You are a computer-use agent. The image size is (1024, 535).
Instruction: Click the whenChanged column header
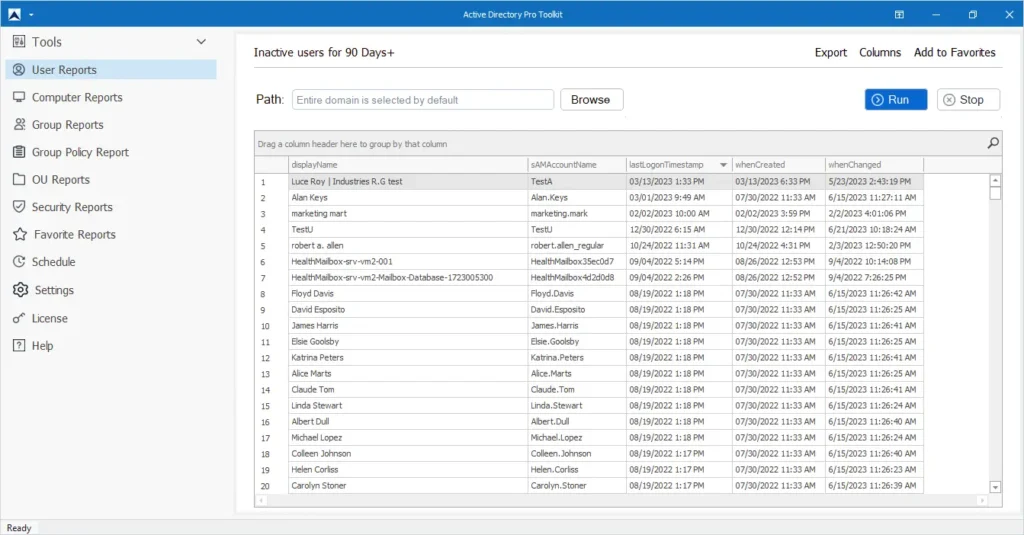pos(874,165)
